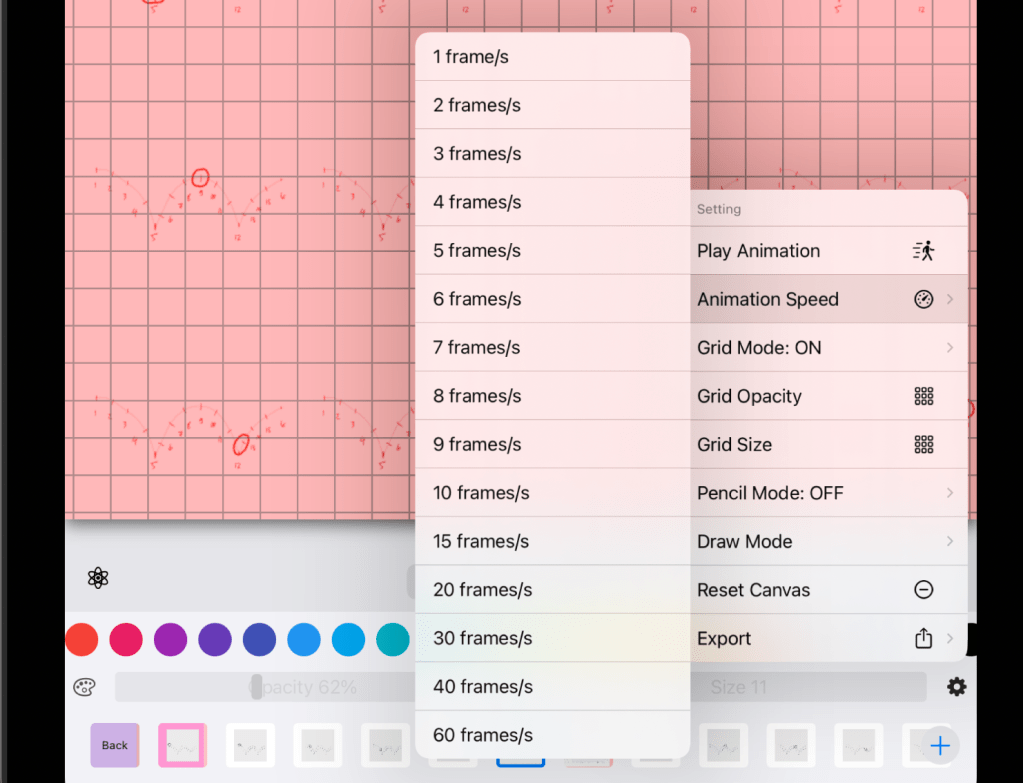Image resolution: width=1023 pixels, height=783 pixels.
Task: Click the grid icon next to Grid Opacity
Action: (923, 396)
